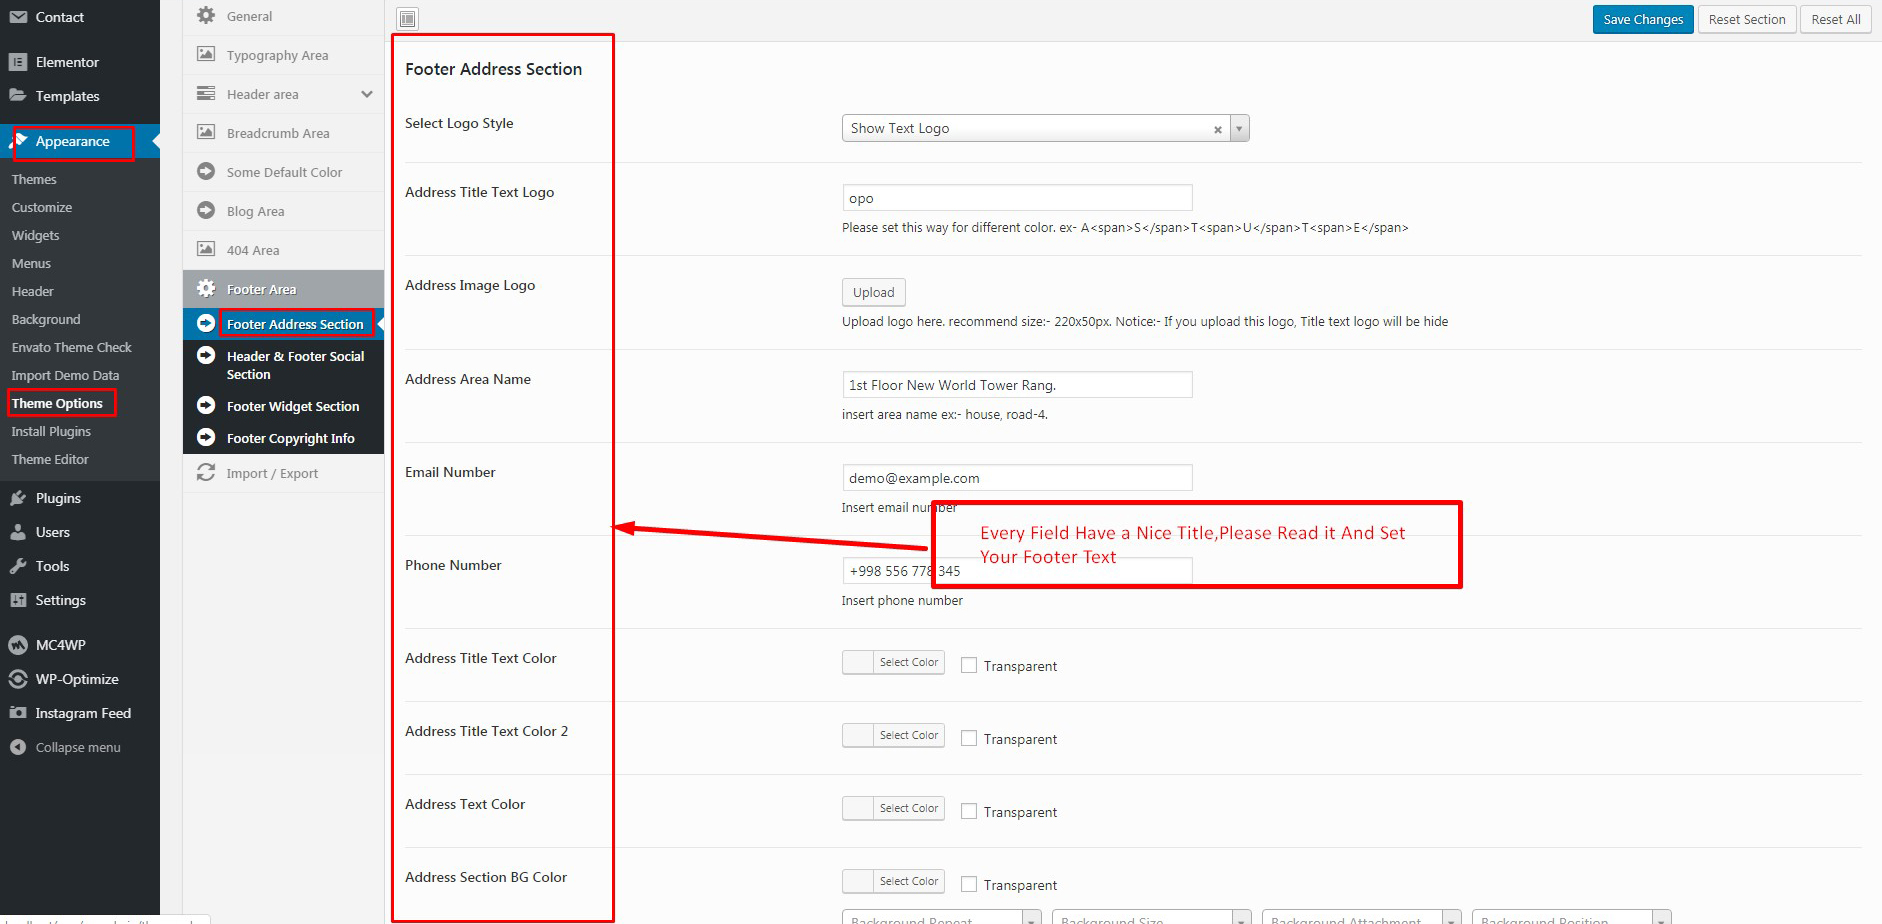This screenshot has height=924, width=1882.
Task: Click the Contact envelope icon
Action: pyautogui.click(x=18, y=17)
